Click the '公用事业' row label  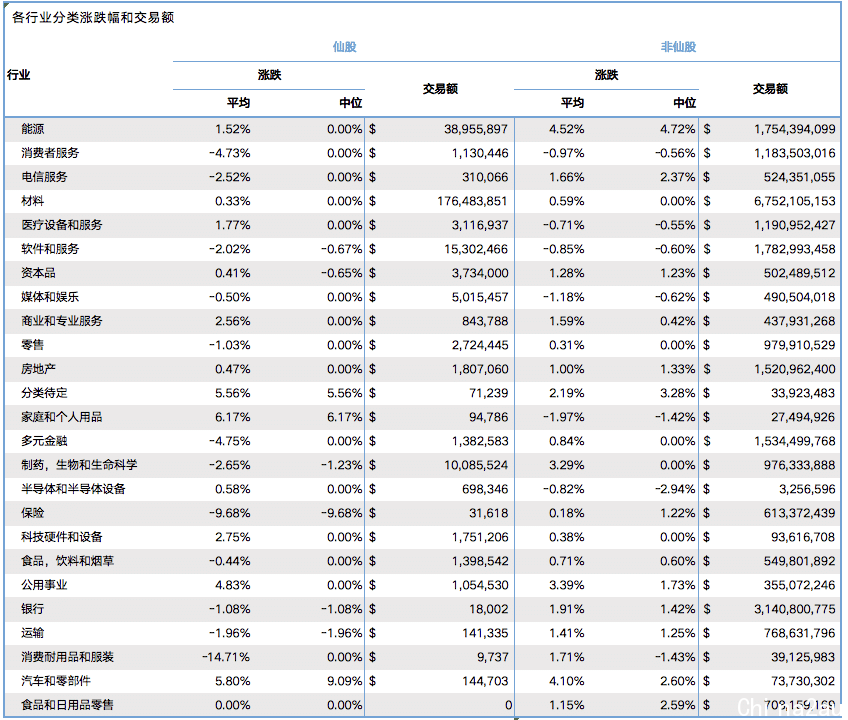44,585
